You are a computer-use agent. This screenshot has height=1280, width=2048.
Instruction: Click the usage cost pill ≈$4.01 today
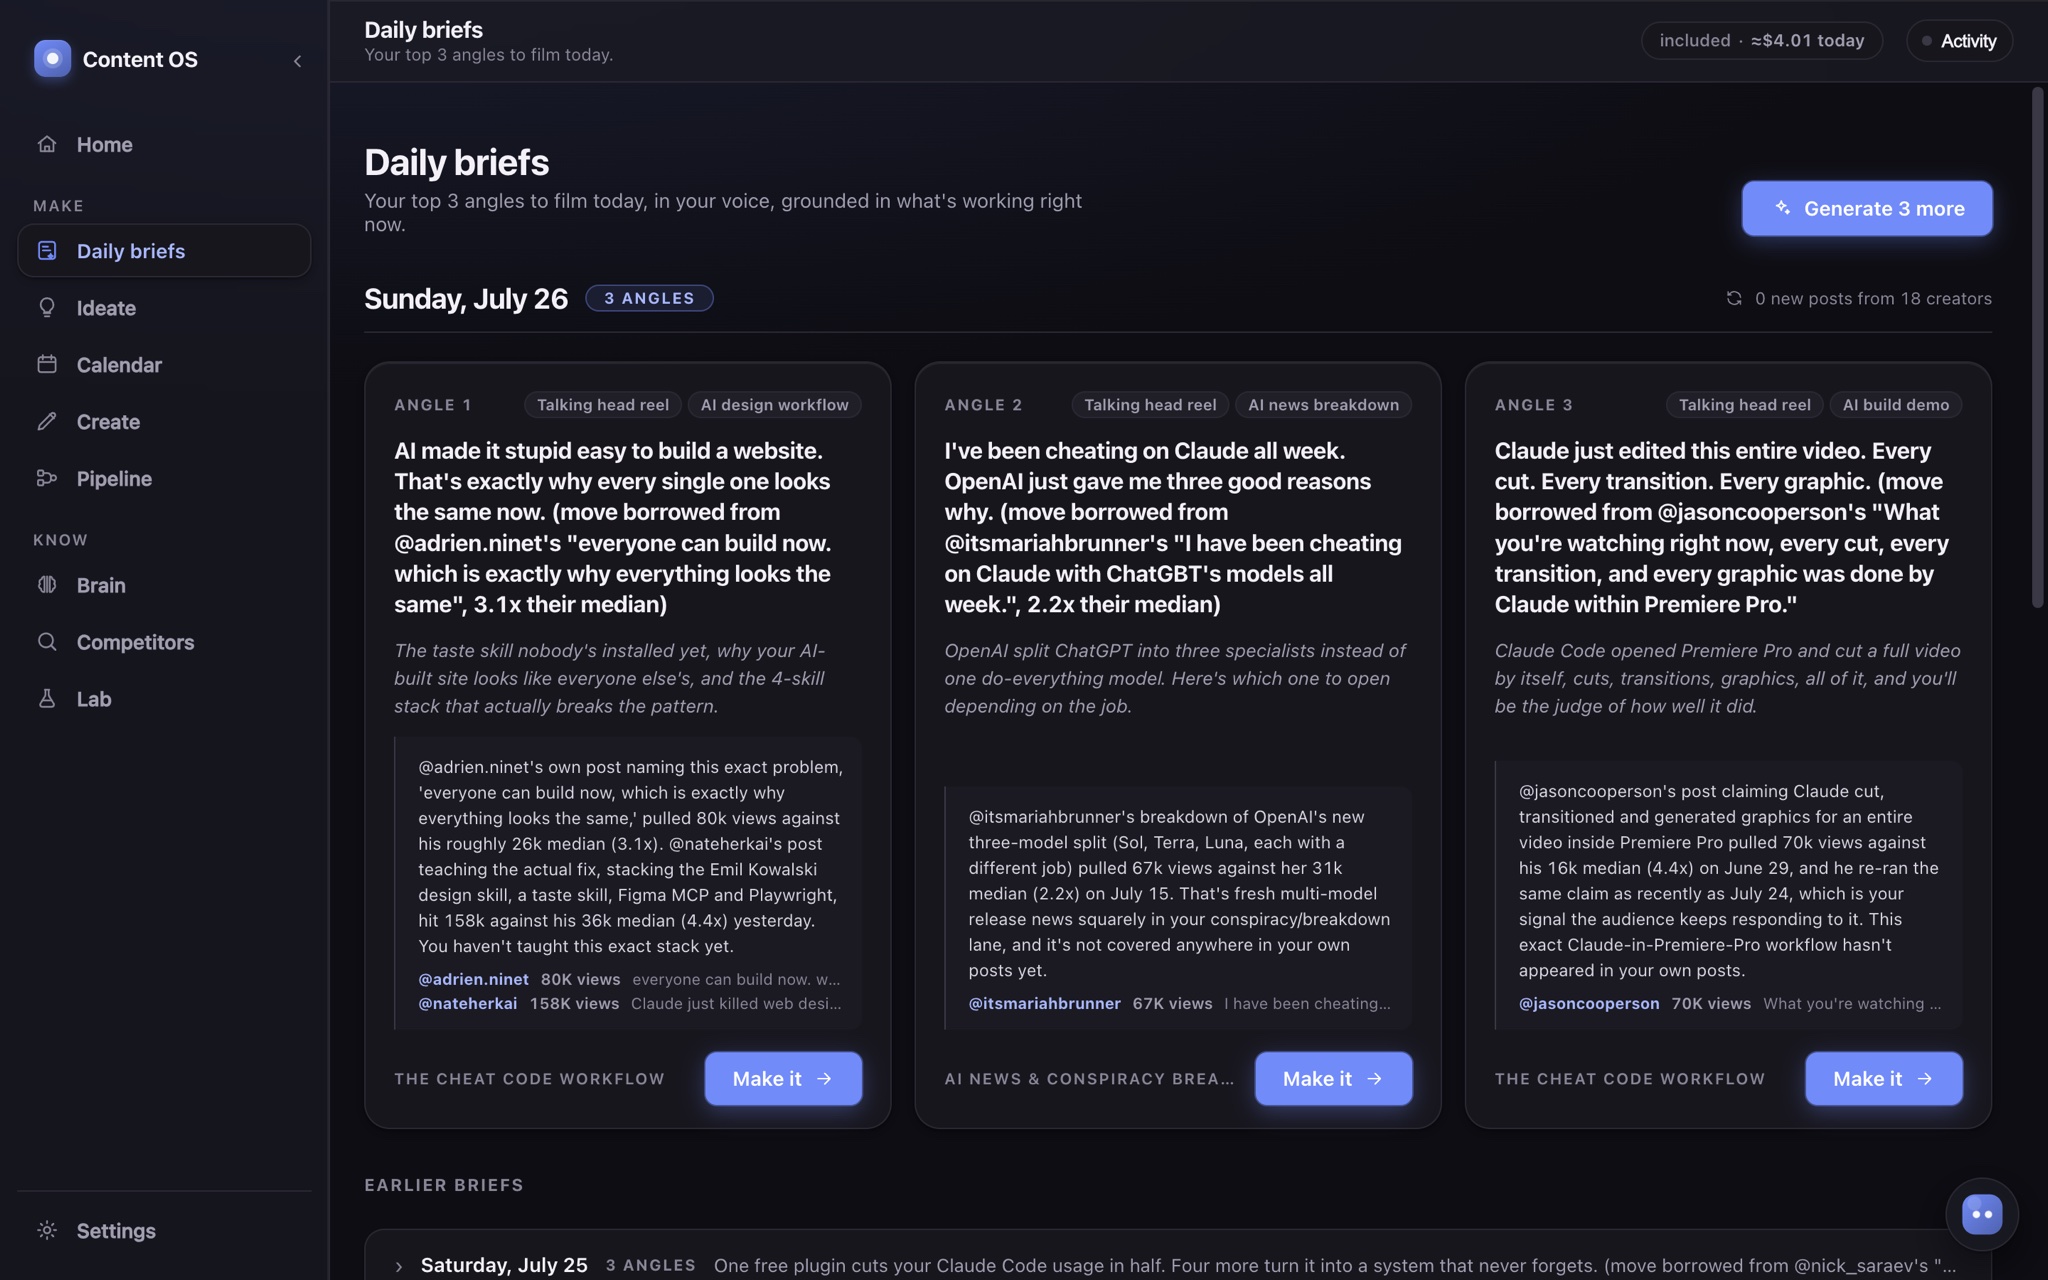pyautogui.click(x=1762, y=41)
